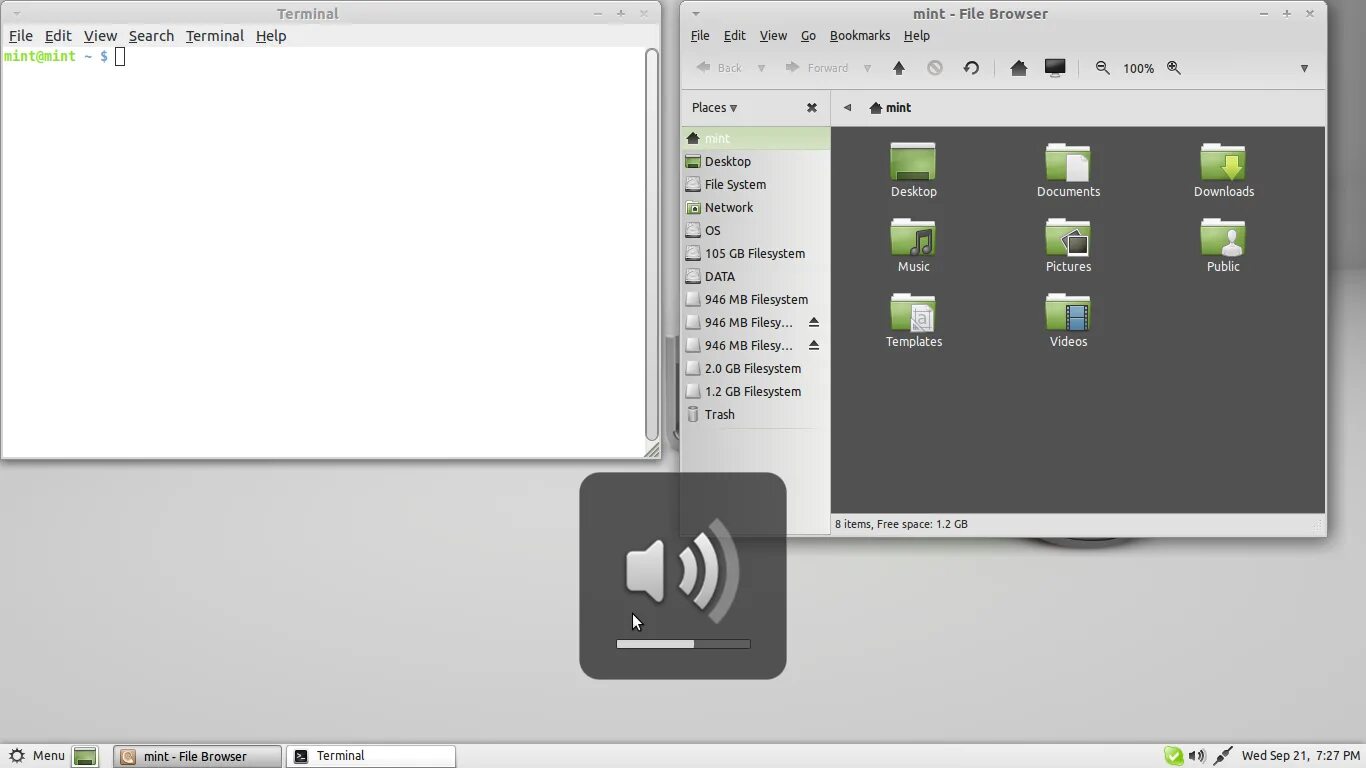The width and height of the screenshot is (1366, 768).
Task: Select File System in sidebar
Action: click(756, 184)
